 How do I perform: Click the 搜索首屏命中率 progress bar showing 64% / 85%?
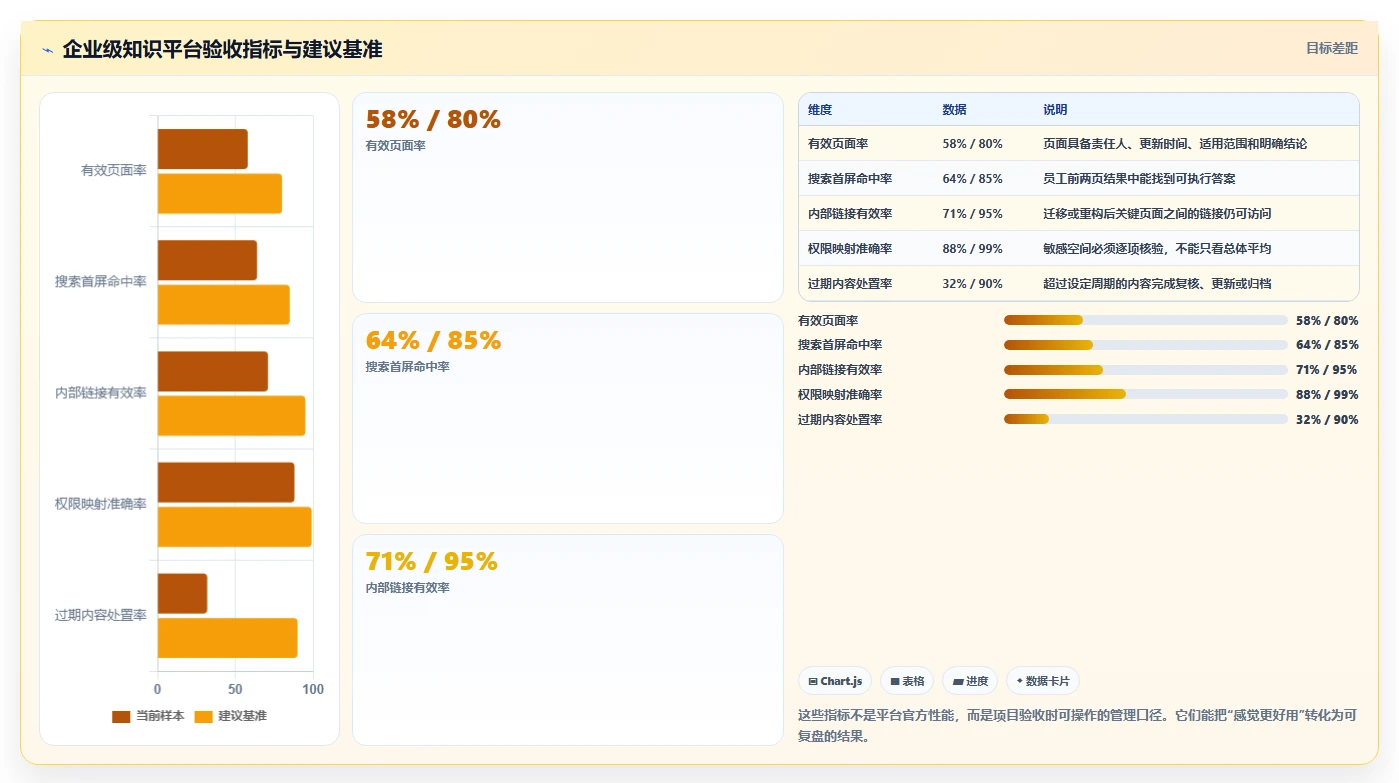[1145, 345]
